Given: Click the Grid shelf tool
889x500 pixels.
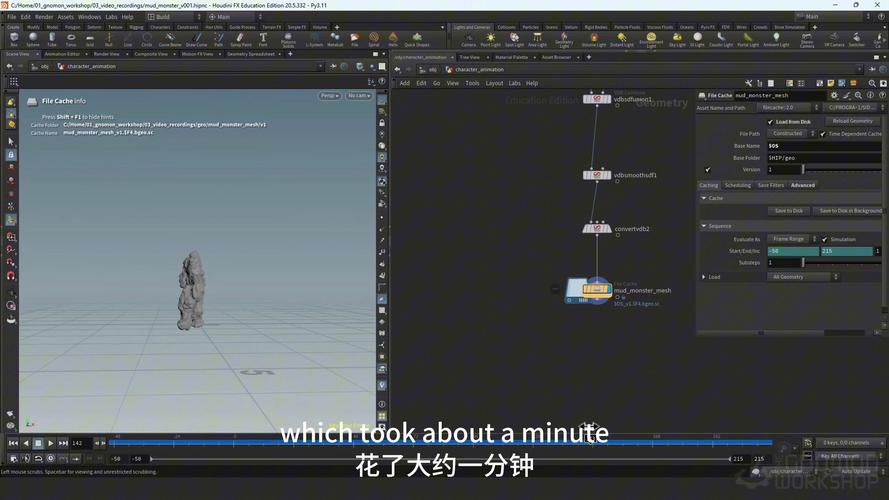Looking at the screenshot, I should 90,39.
